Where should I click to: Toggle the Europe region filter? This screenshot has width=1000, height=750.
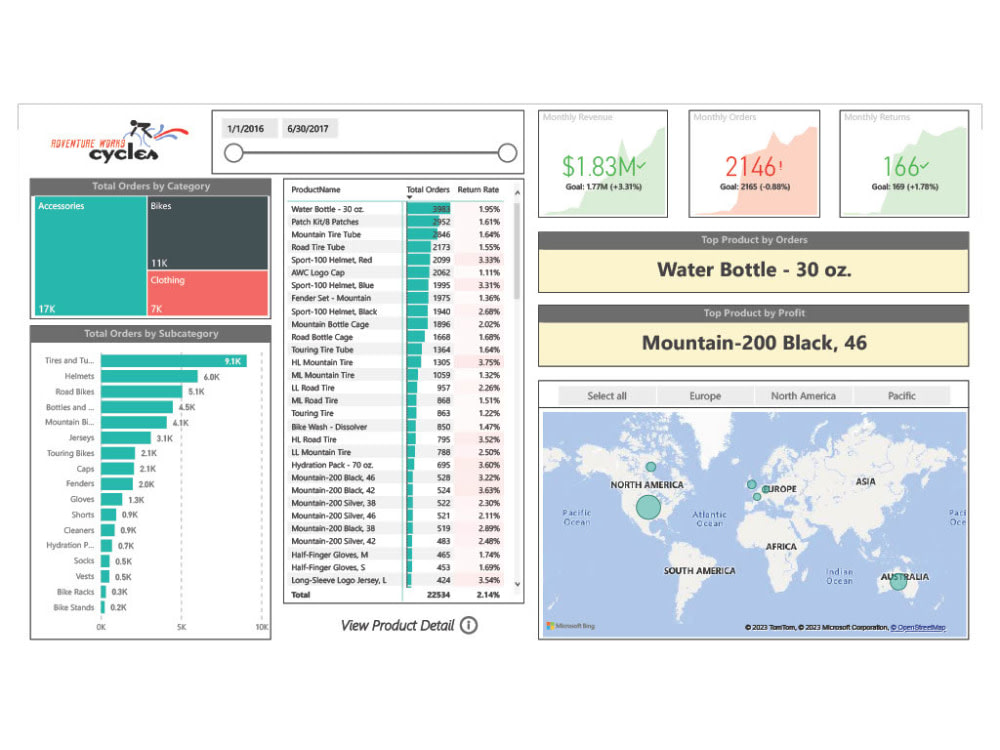coord(704,396)
